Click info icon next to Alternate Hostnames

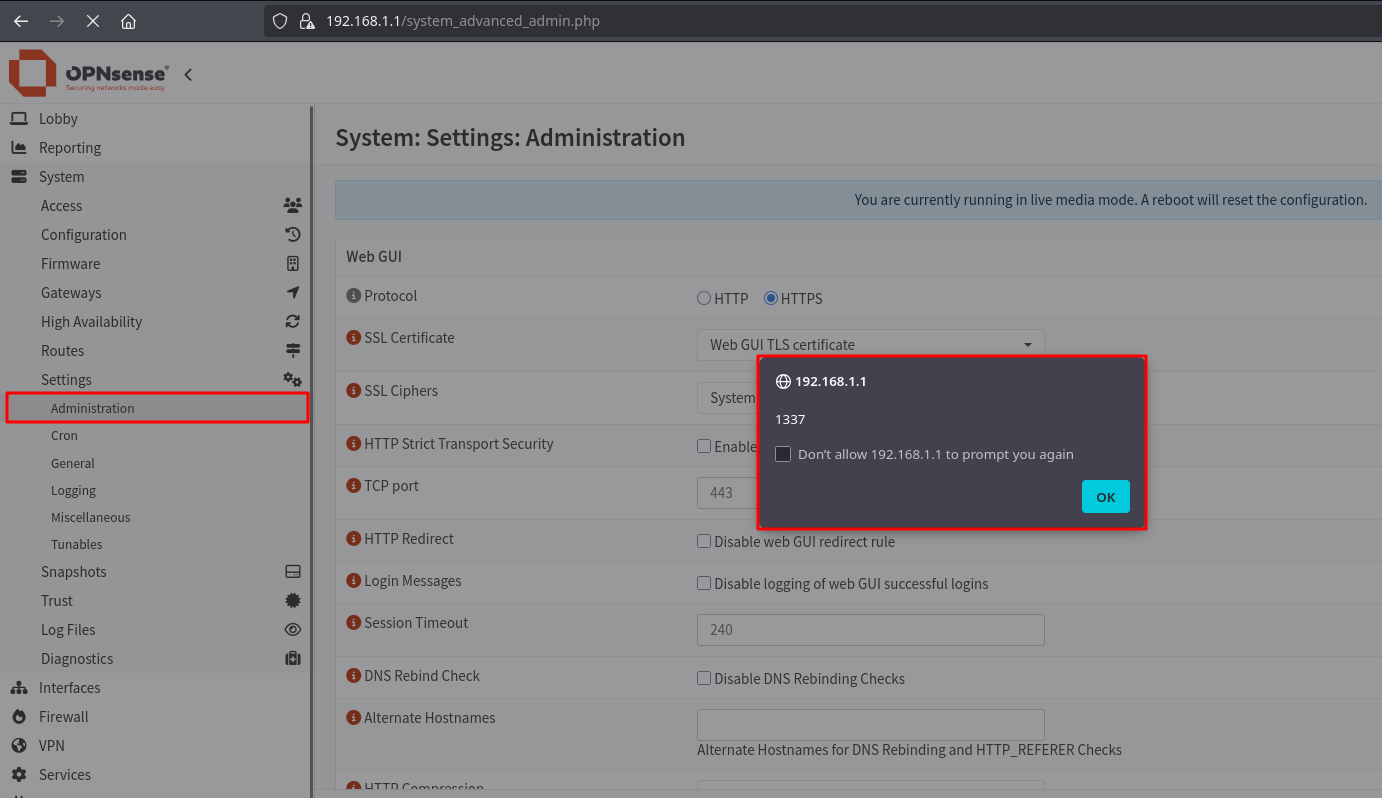click(x=353, y=718)
